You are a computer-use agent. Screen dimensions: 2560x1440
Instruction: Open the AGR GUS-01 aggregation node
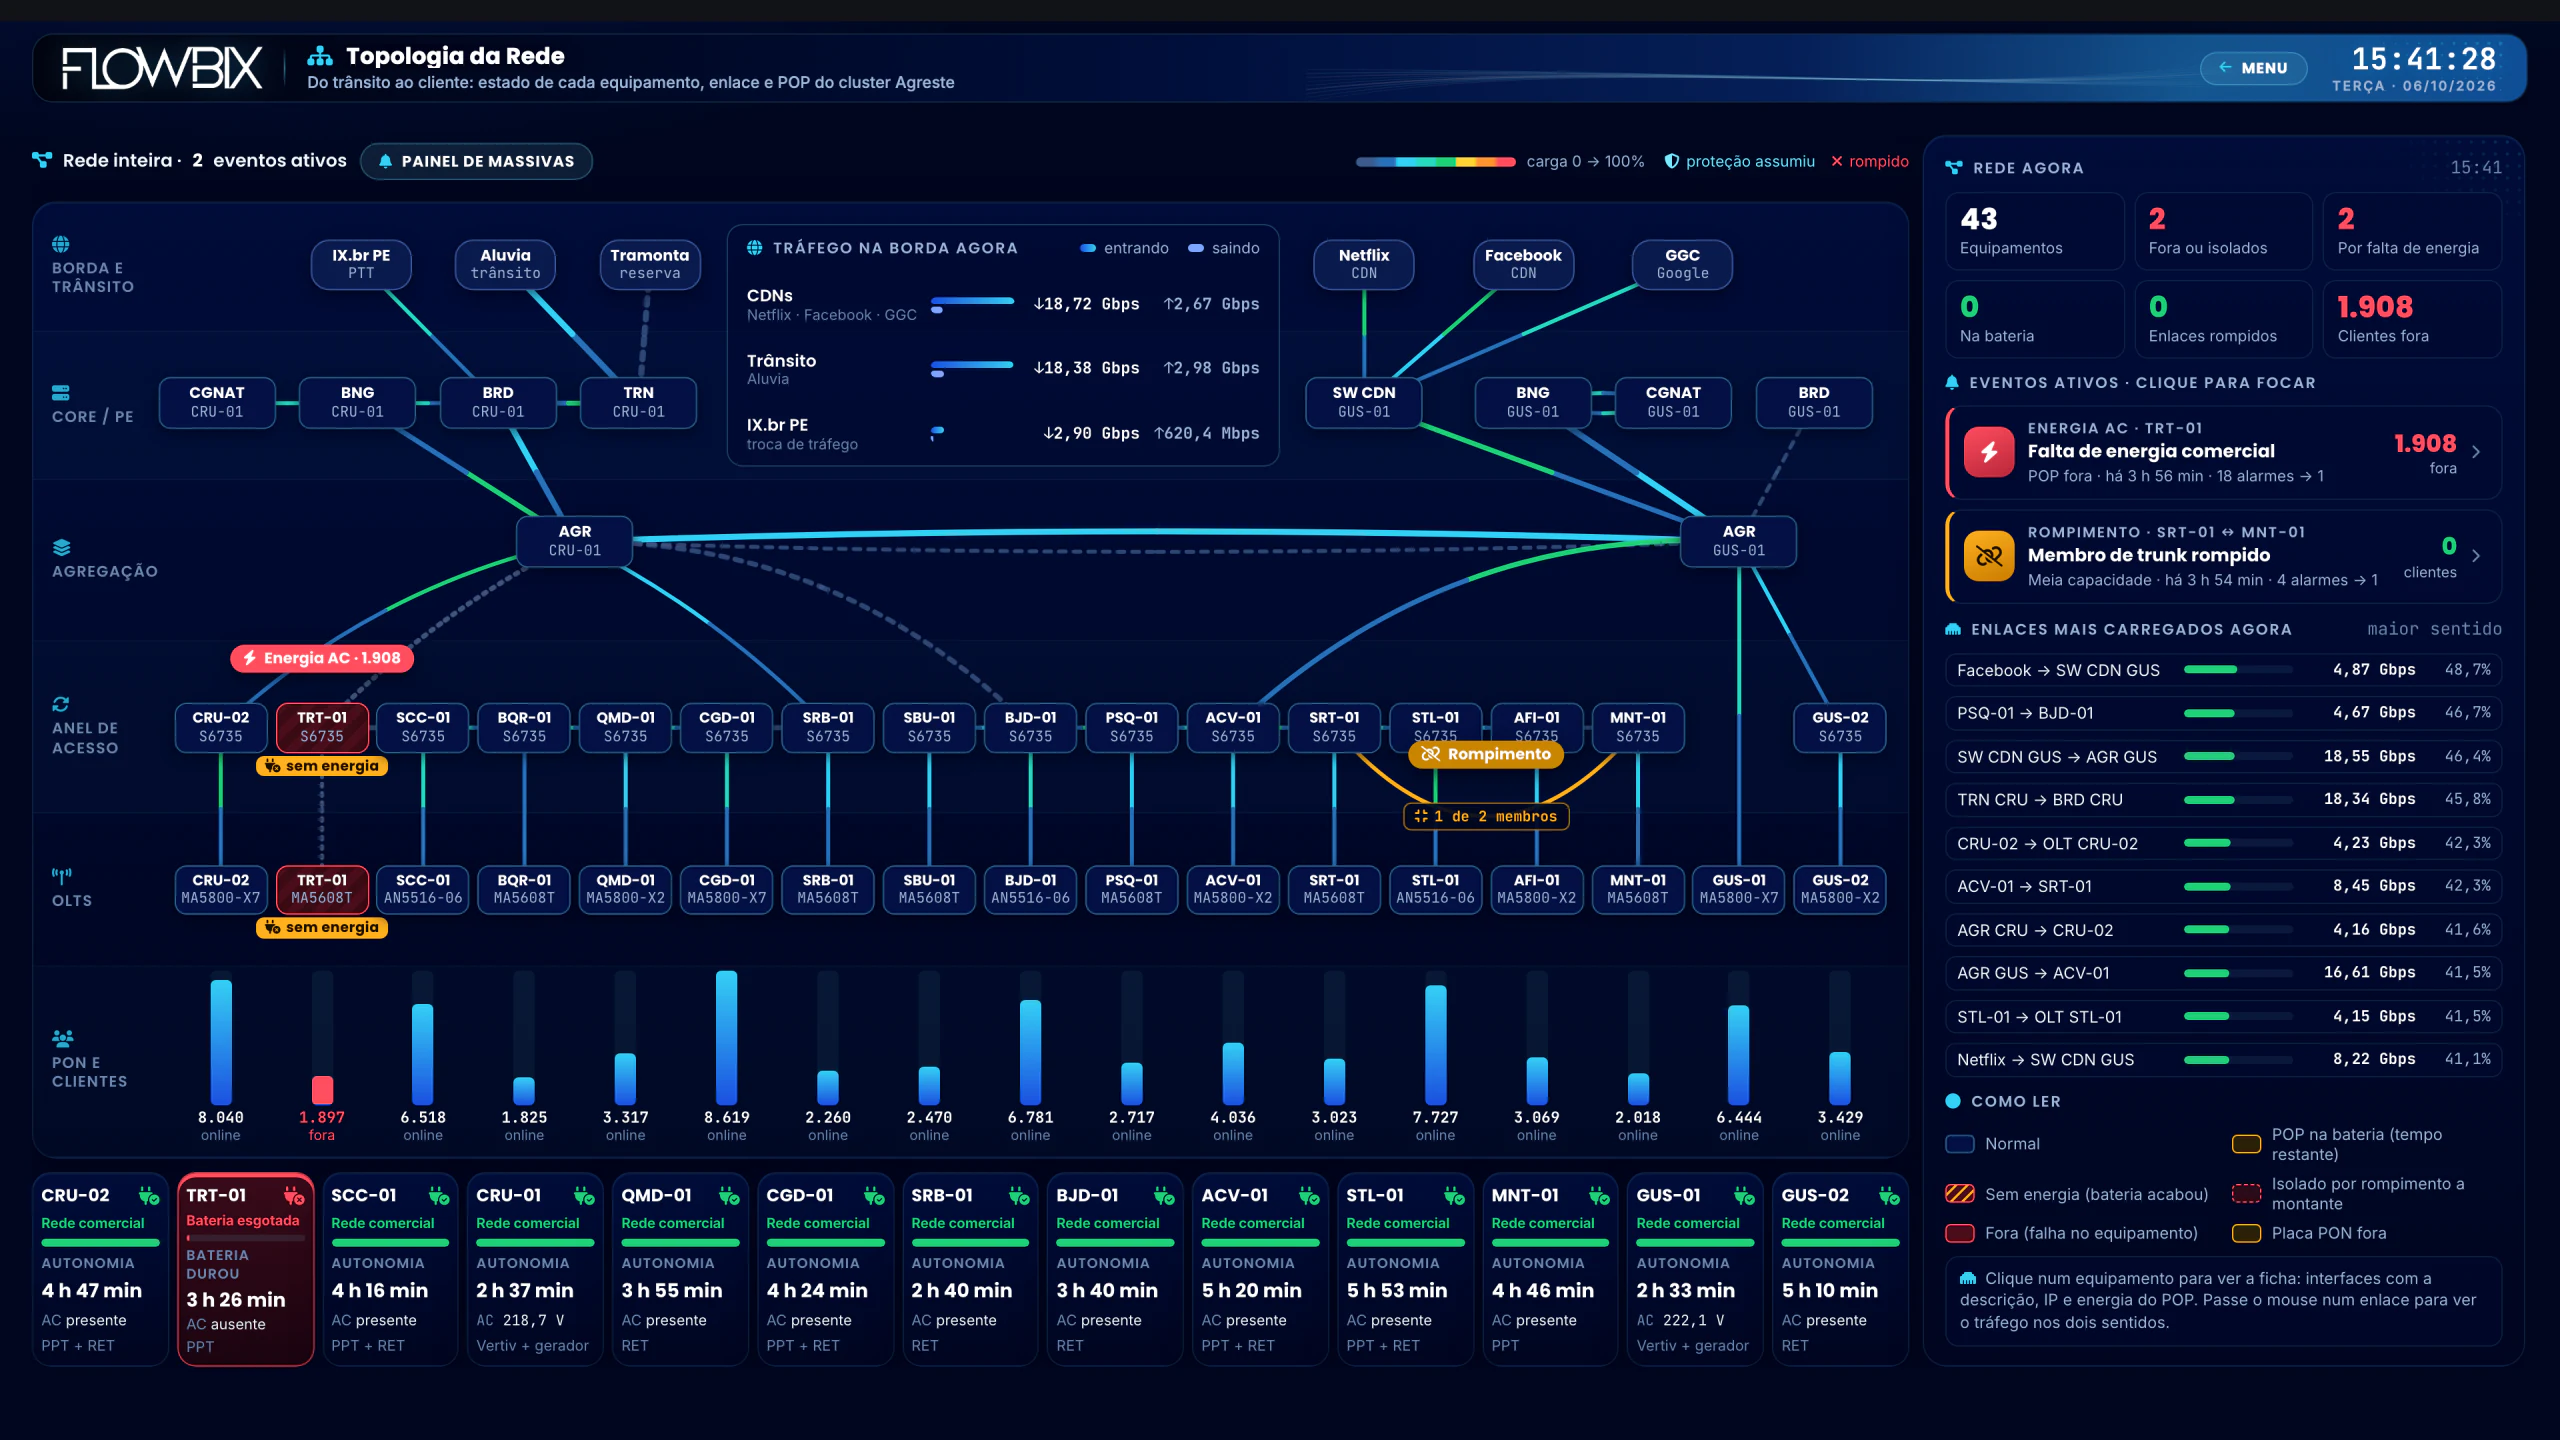[x=1738, y=541]
